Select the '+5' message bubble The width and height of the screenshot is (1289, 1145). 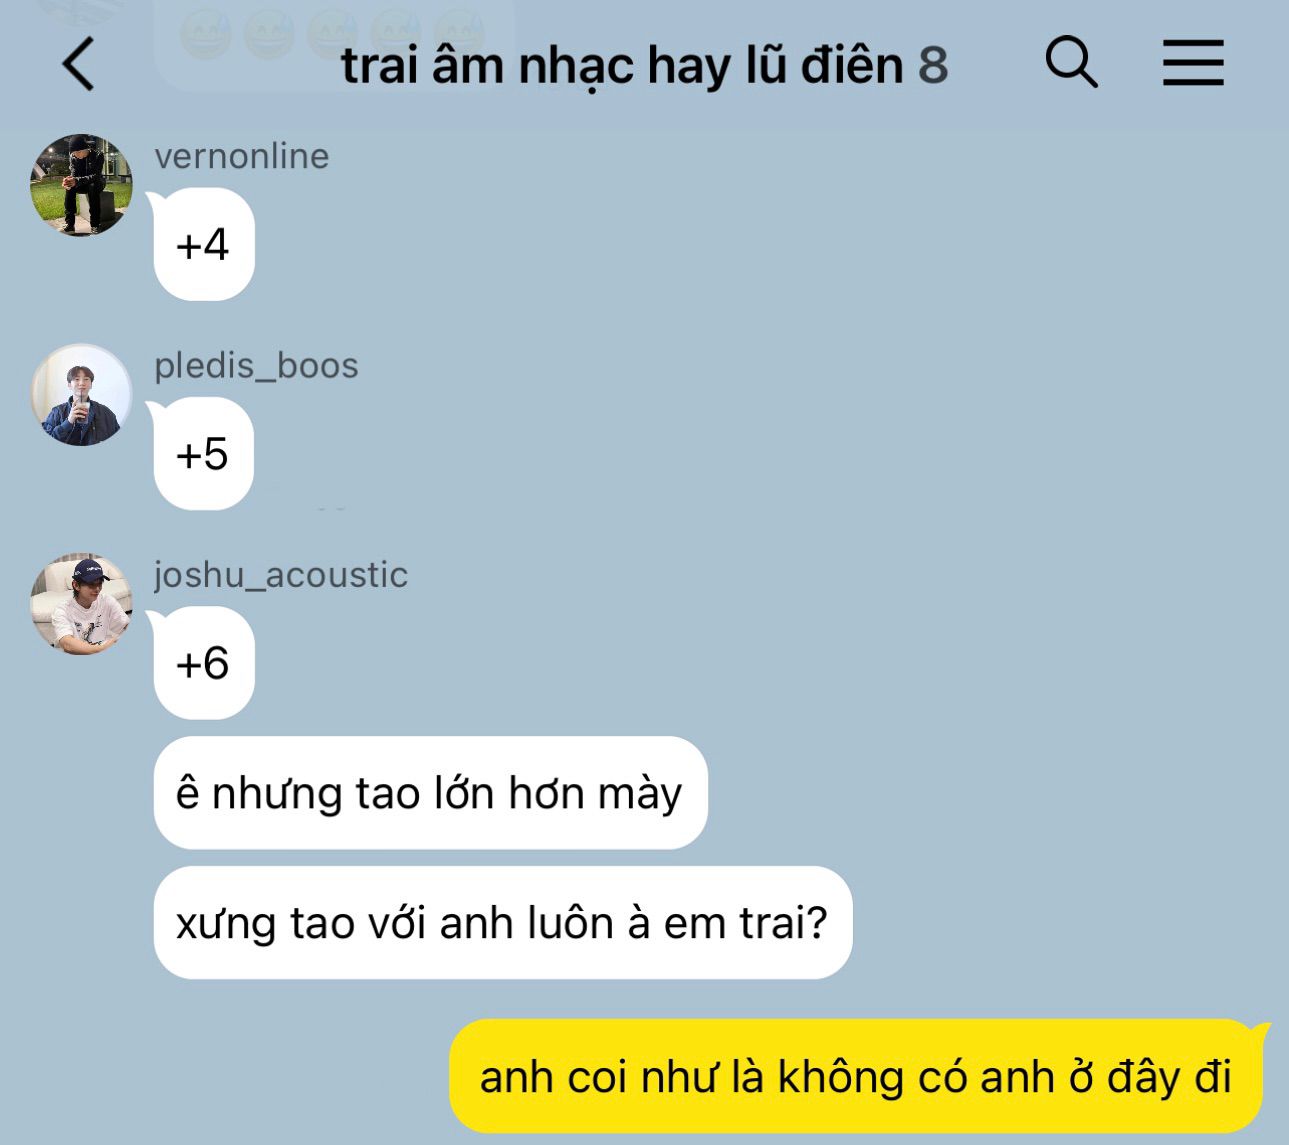point(203,454)
